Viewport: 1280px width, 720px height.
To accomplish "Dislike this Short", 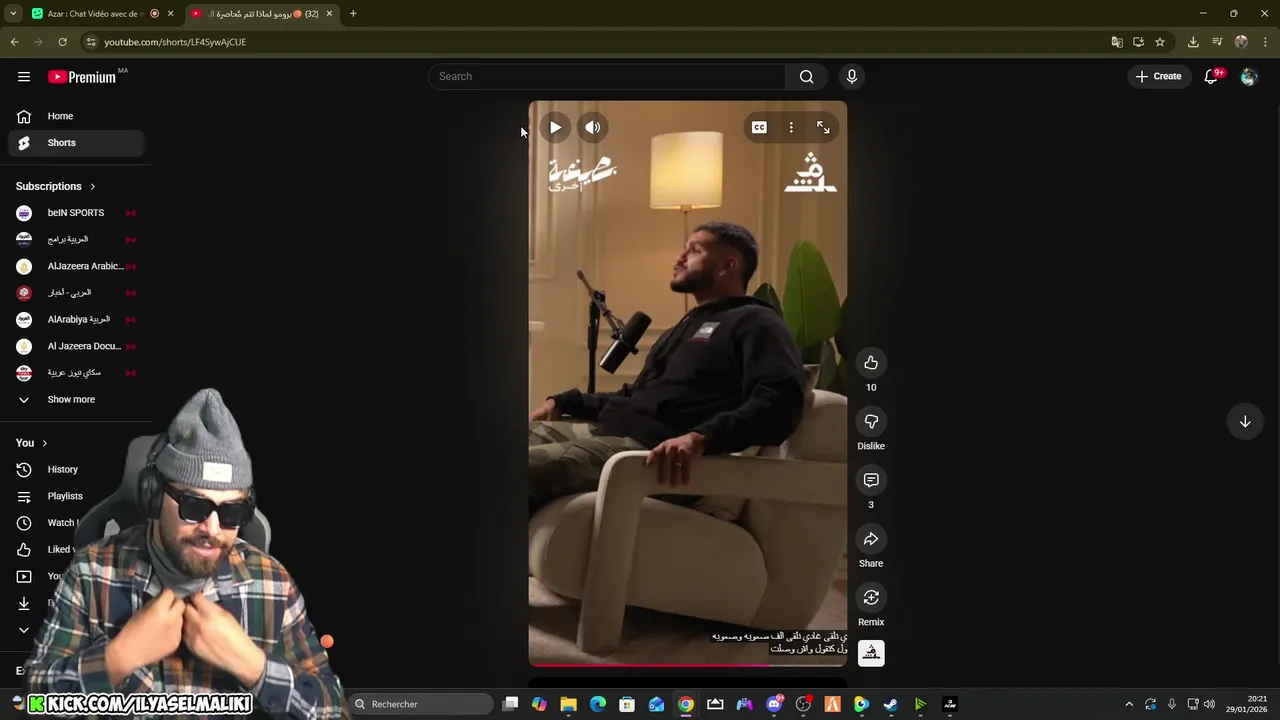I will point(871,421).
